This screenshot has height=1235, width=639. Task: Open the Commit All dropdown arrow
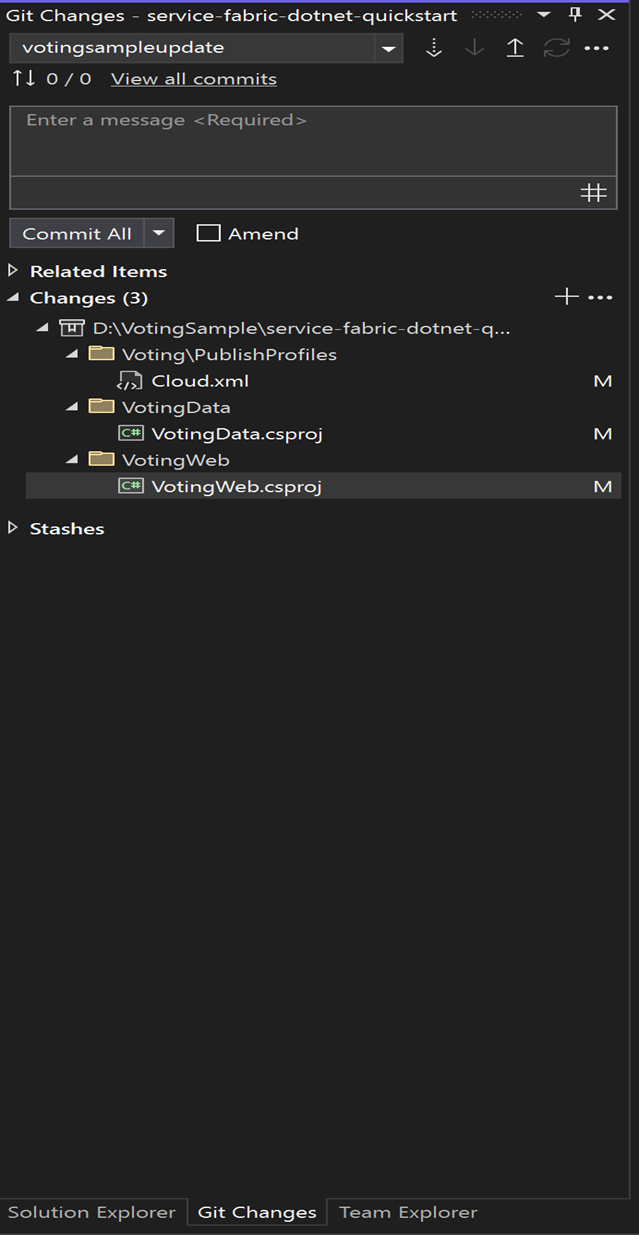(x=157, y=233)
